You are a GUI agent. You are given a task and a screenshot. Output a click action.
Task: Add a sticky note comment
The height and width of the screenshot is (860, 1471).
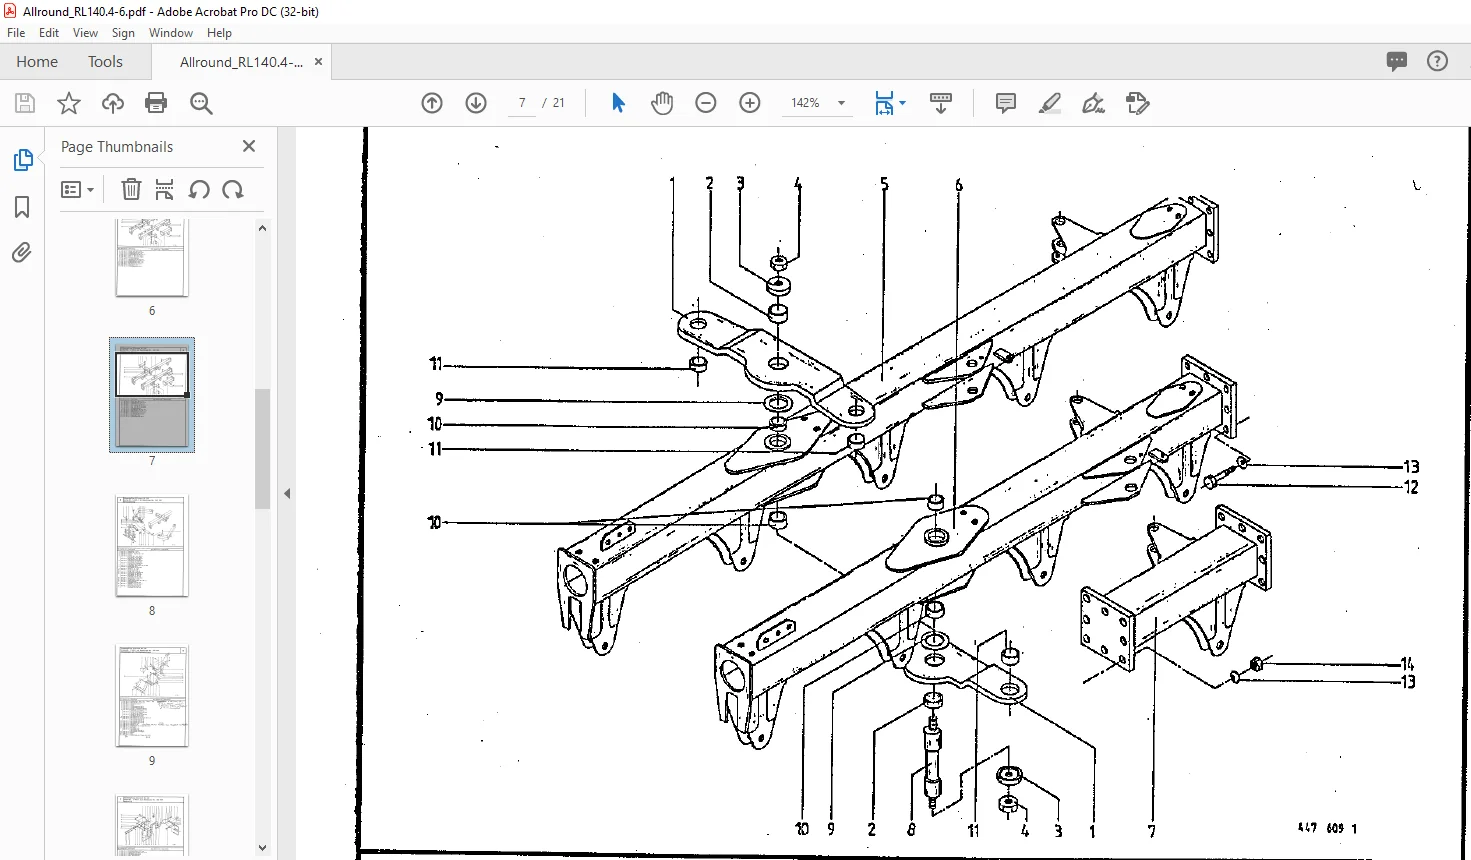pos(1006,103)
